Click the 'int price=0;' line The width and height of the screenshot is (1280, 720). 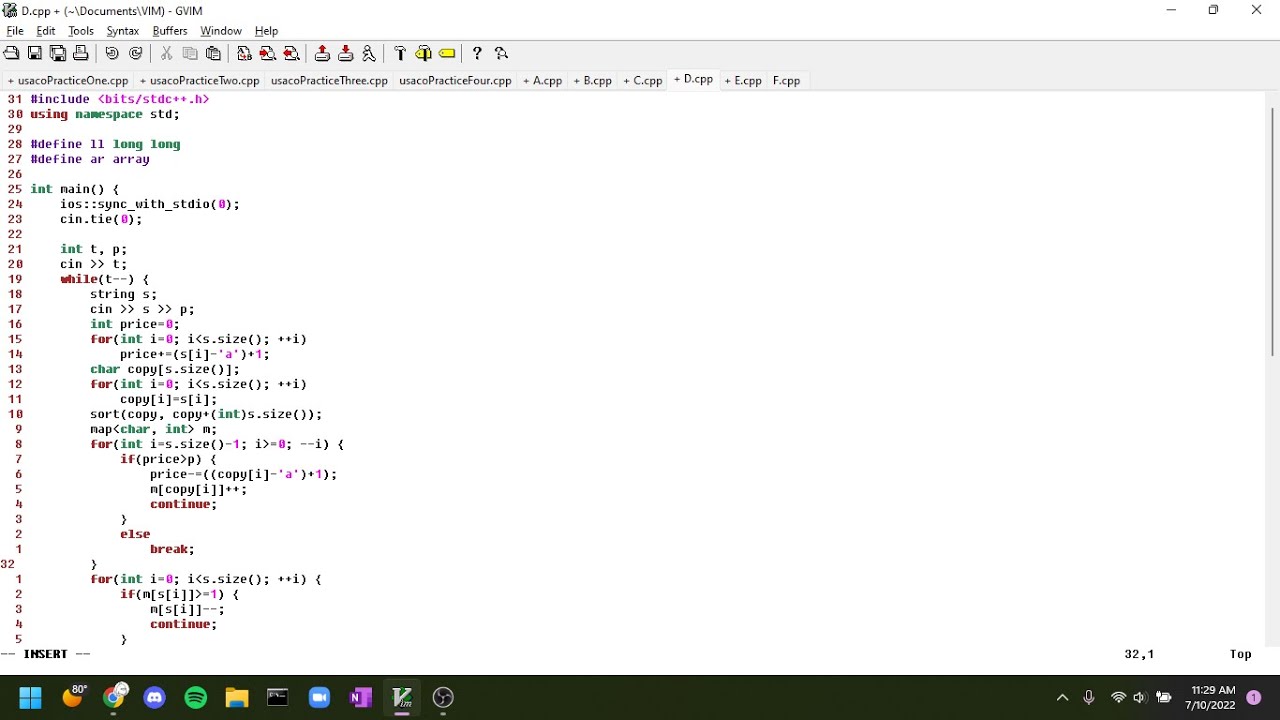135,324
